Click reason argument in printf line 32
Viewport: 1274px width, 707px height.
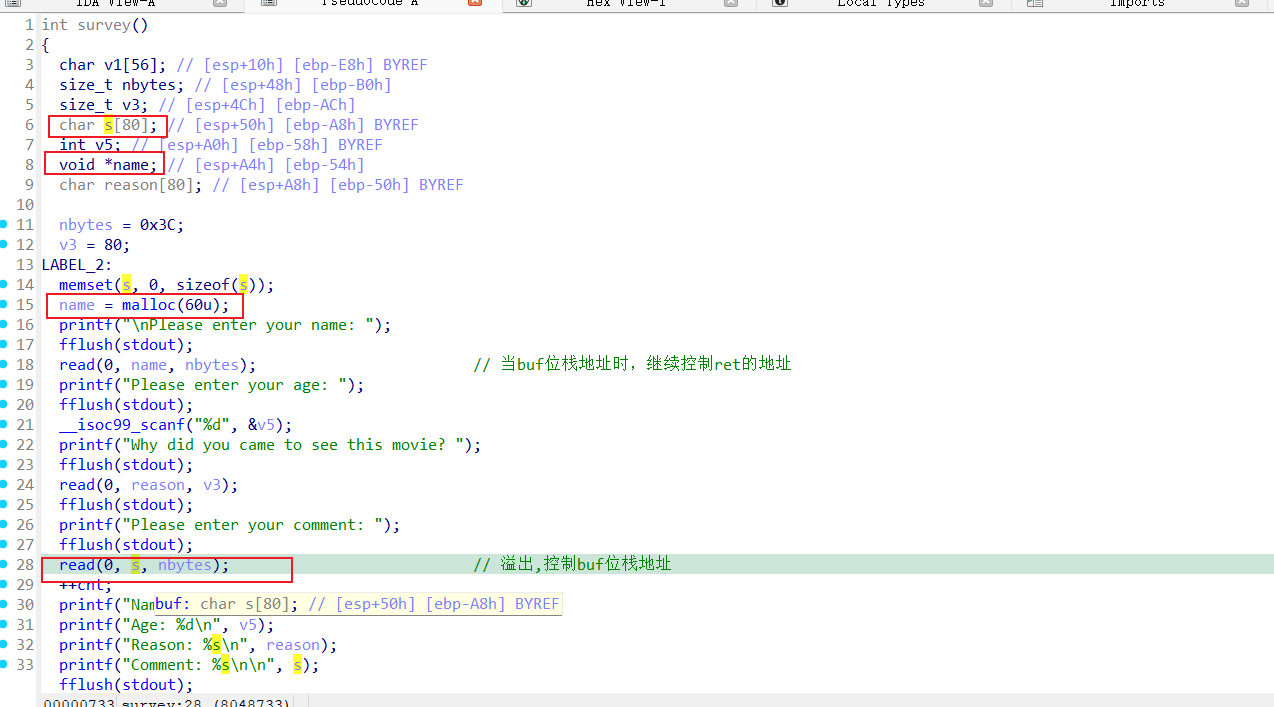pos(293,645)
